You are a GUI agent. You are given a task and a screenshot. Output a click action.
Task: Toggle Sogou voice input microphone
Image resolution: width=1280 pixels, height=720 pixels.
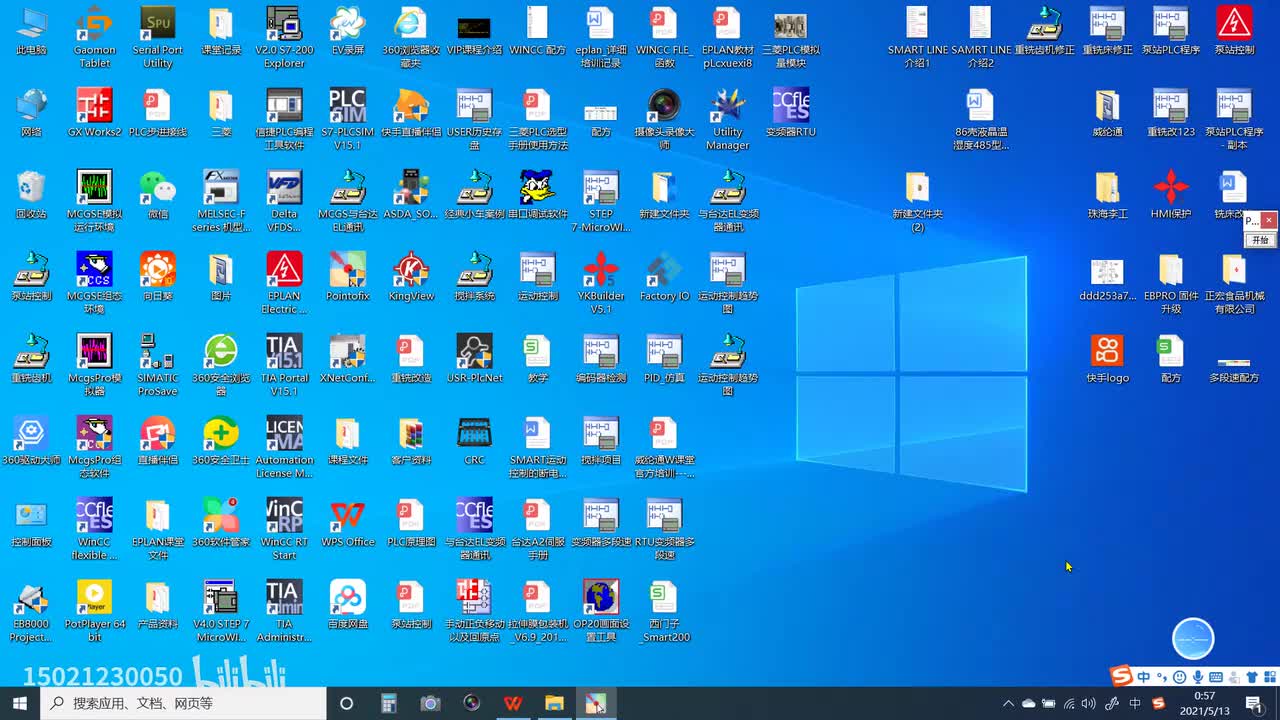click(x=1198, y=678)
